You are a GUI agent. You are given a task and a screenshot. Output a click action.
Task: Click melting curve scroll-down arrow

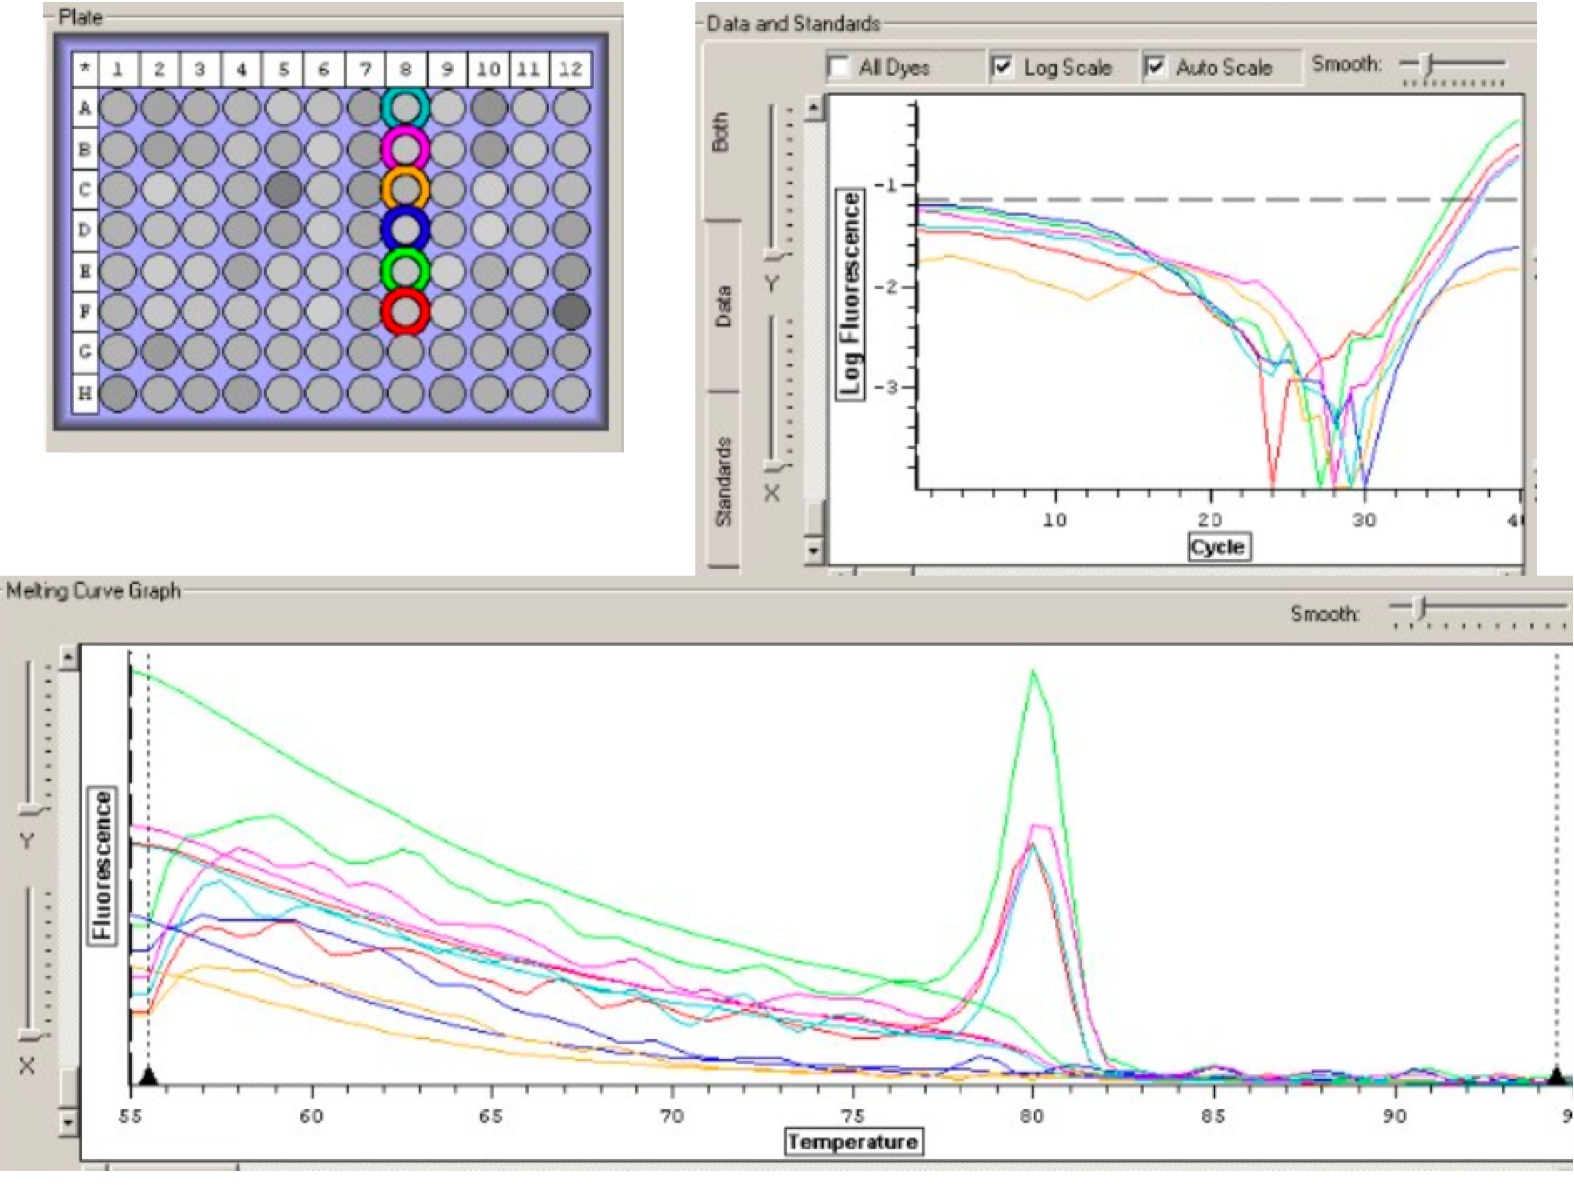click(x=68, y=1123)
